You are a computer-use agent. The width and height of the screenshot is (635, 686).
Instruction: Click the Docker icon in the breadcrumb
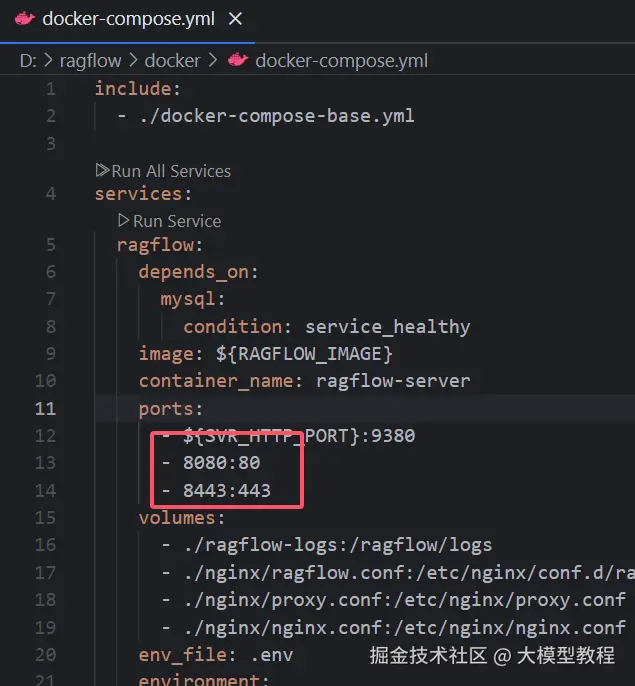(238, 60)
